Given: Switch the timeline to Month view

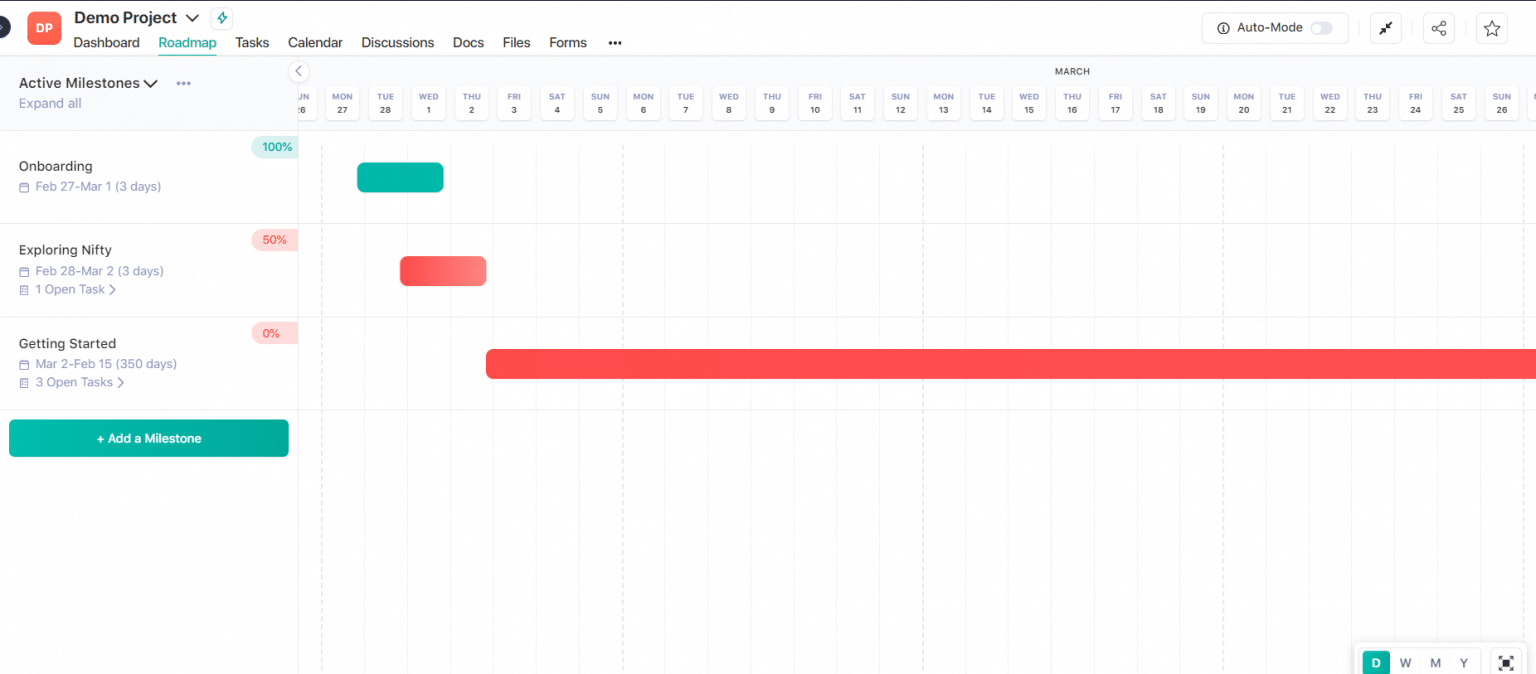Looking at the screenshot, I should coord(1435,662).
